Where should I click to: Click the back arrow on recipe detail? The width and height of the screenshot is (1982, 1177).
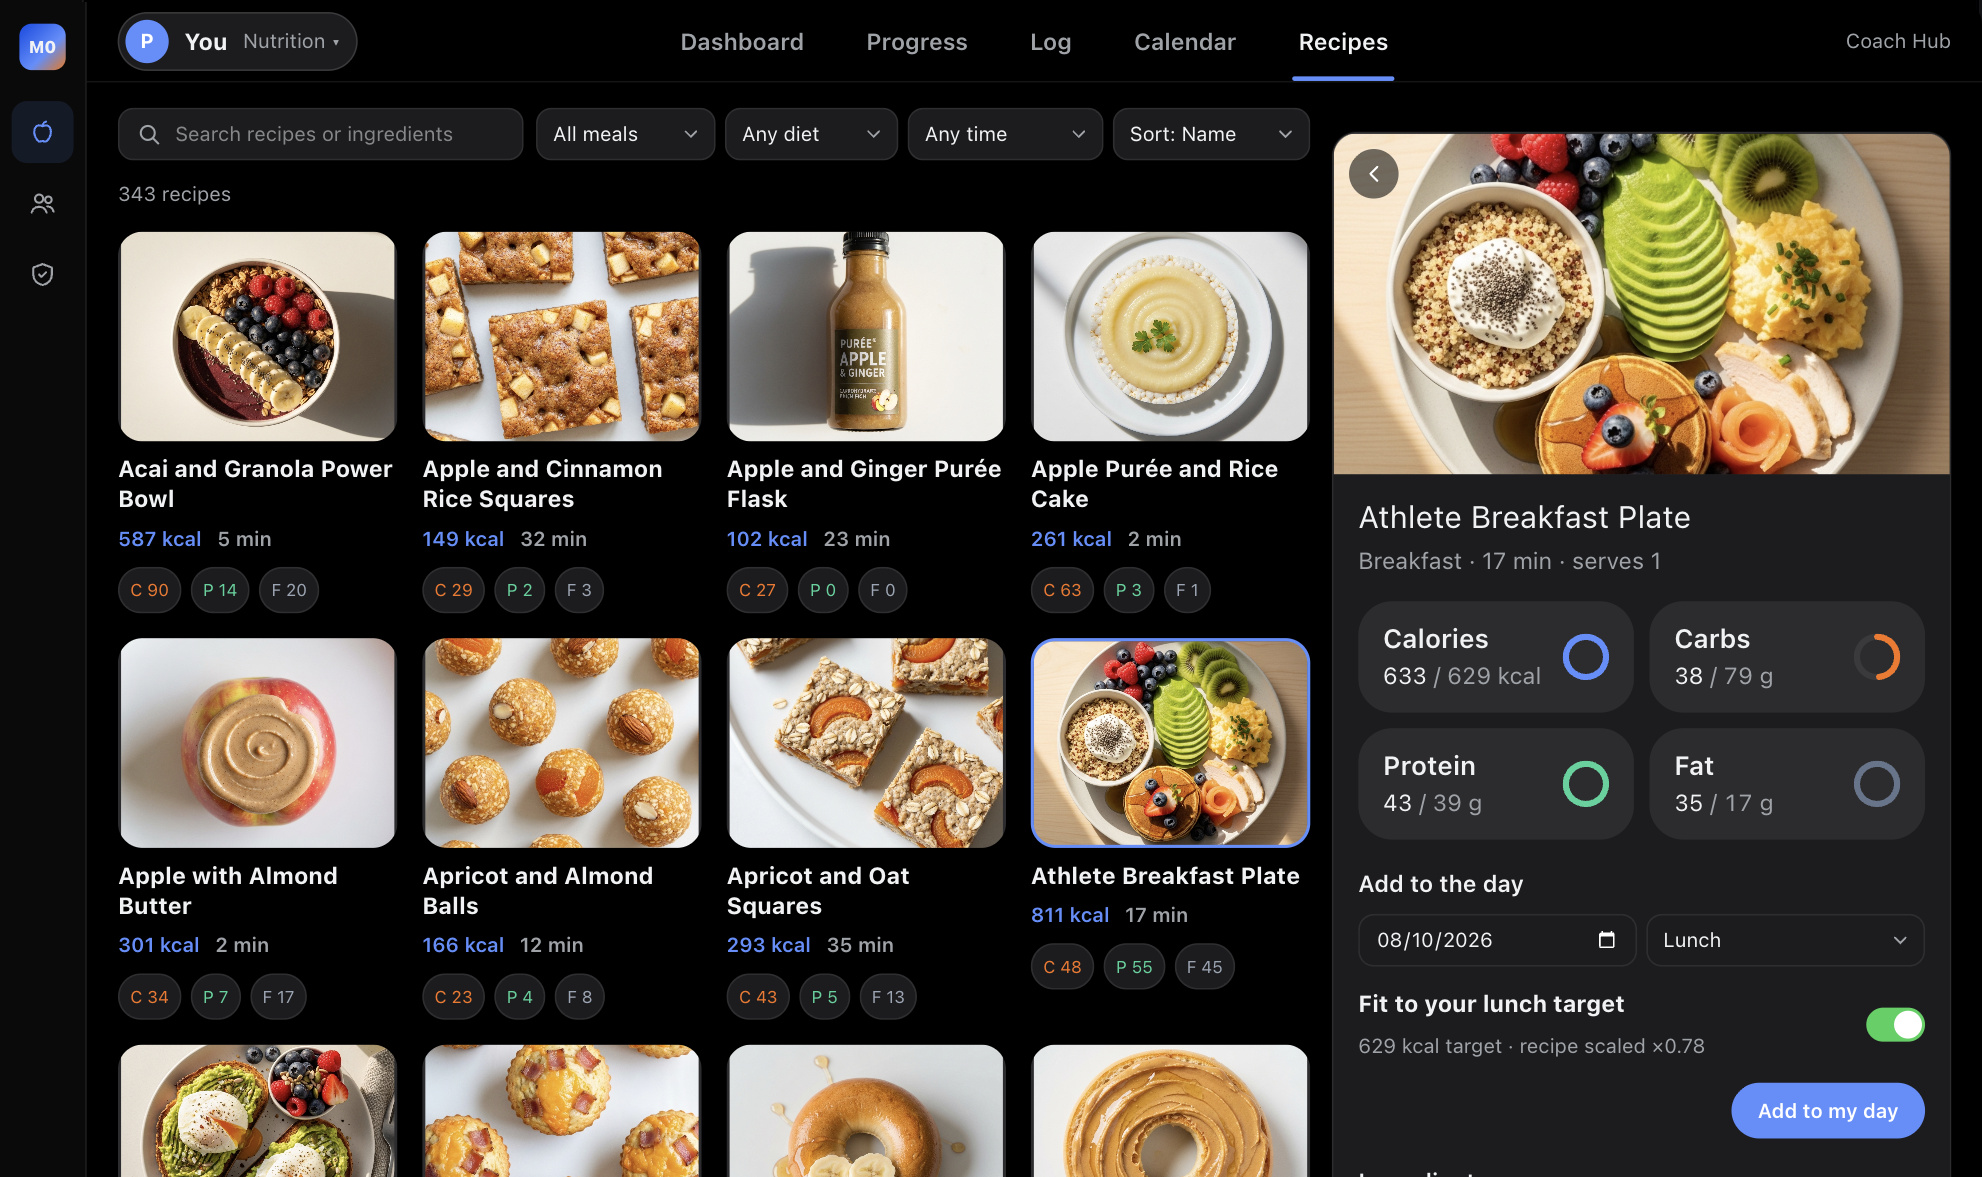point(1373,174)
